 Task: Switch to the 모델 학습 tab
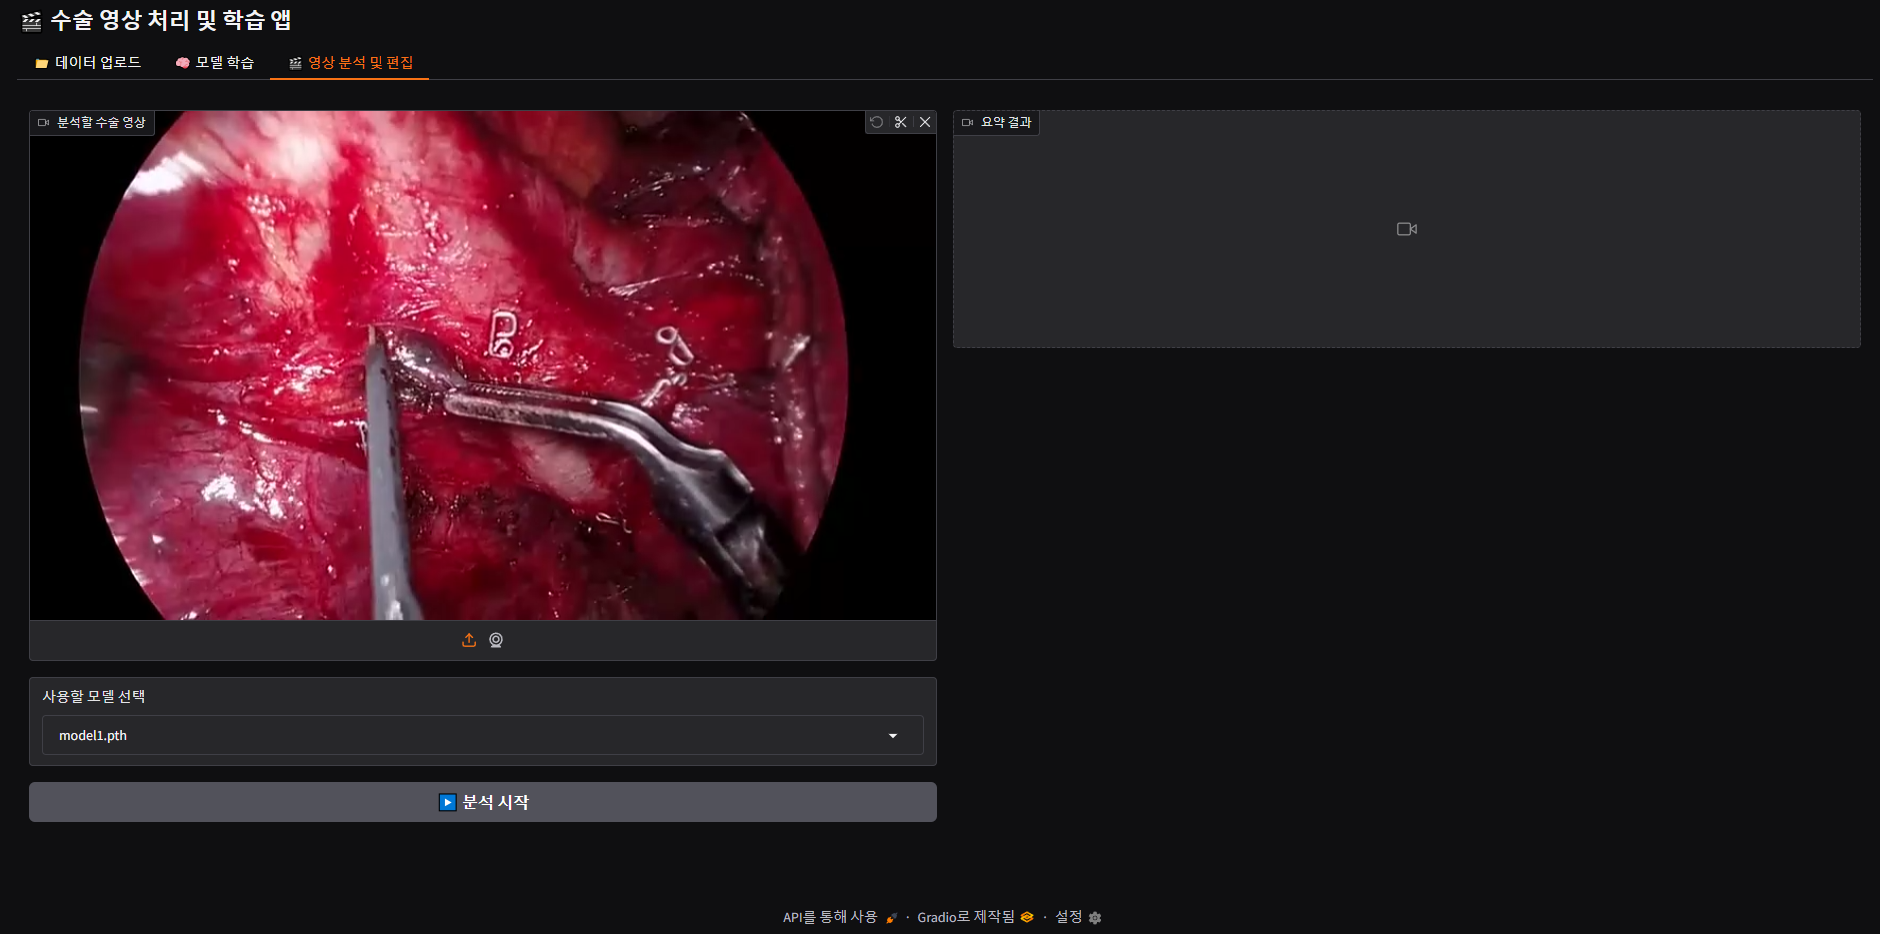(215, 62)
